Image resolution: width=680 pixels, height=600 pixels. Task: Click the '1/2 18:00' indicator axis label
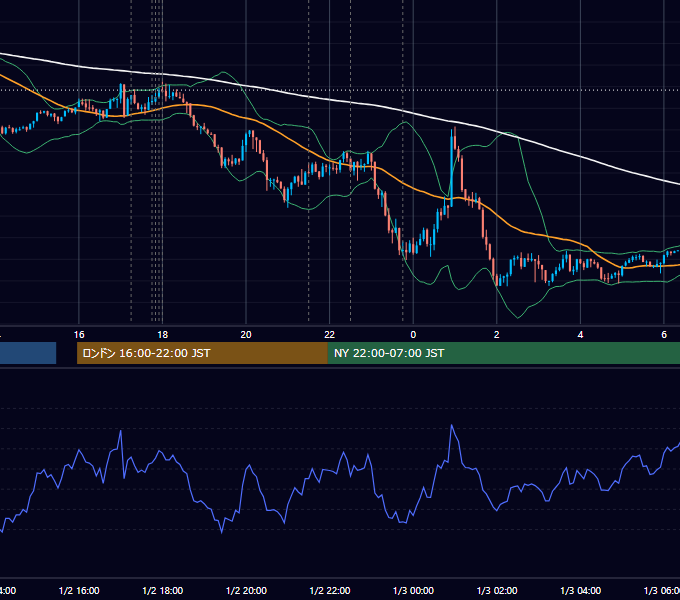[163, 590]
